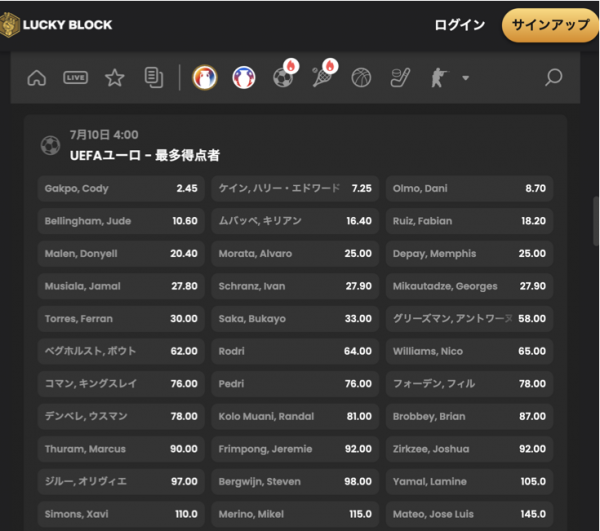Expand the more sports dropdown arrow

pos(465,78)
